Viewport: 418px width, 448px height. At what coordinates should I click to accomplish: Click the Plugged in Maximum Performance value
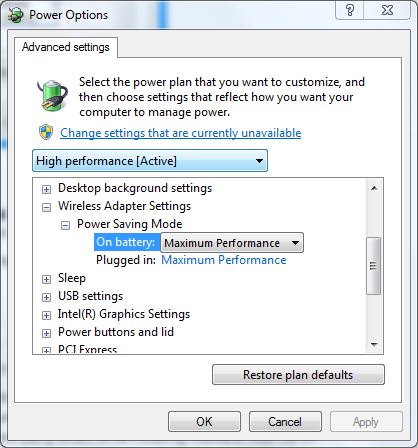tap(224, 260)
